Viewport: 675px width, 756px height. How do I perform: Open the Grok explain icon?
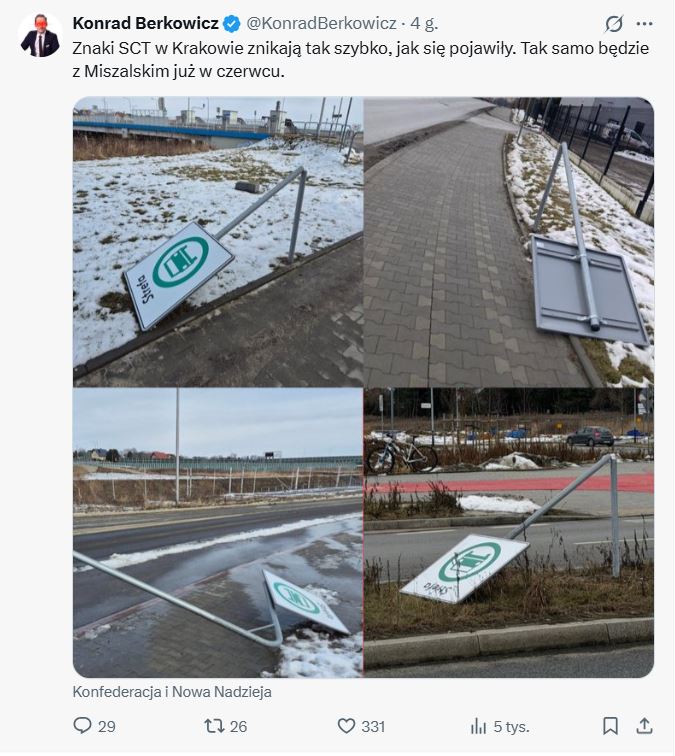click(614, 23)
